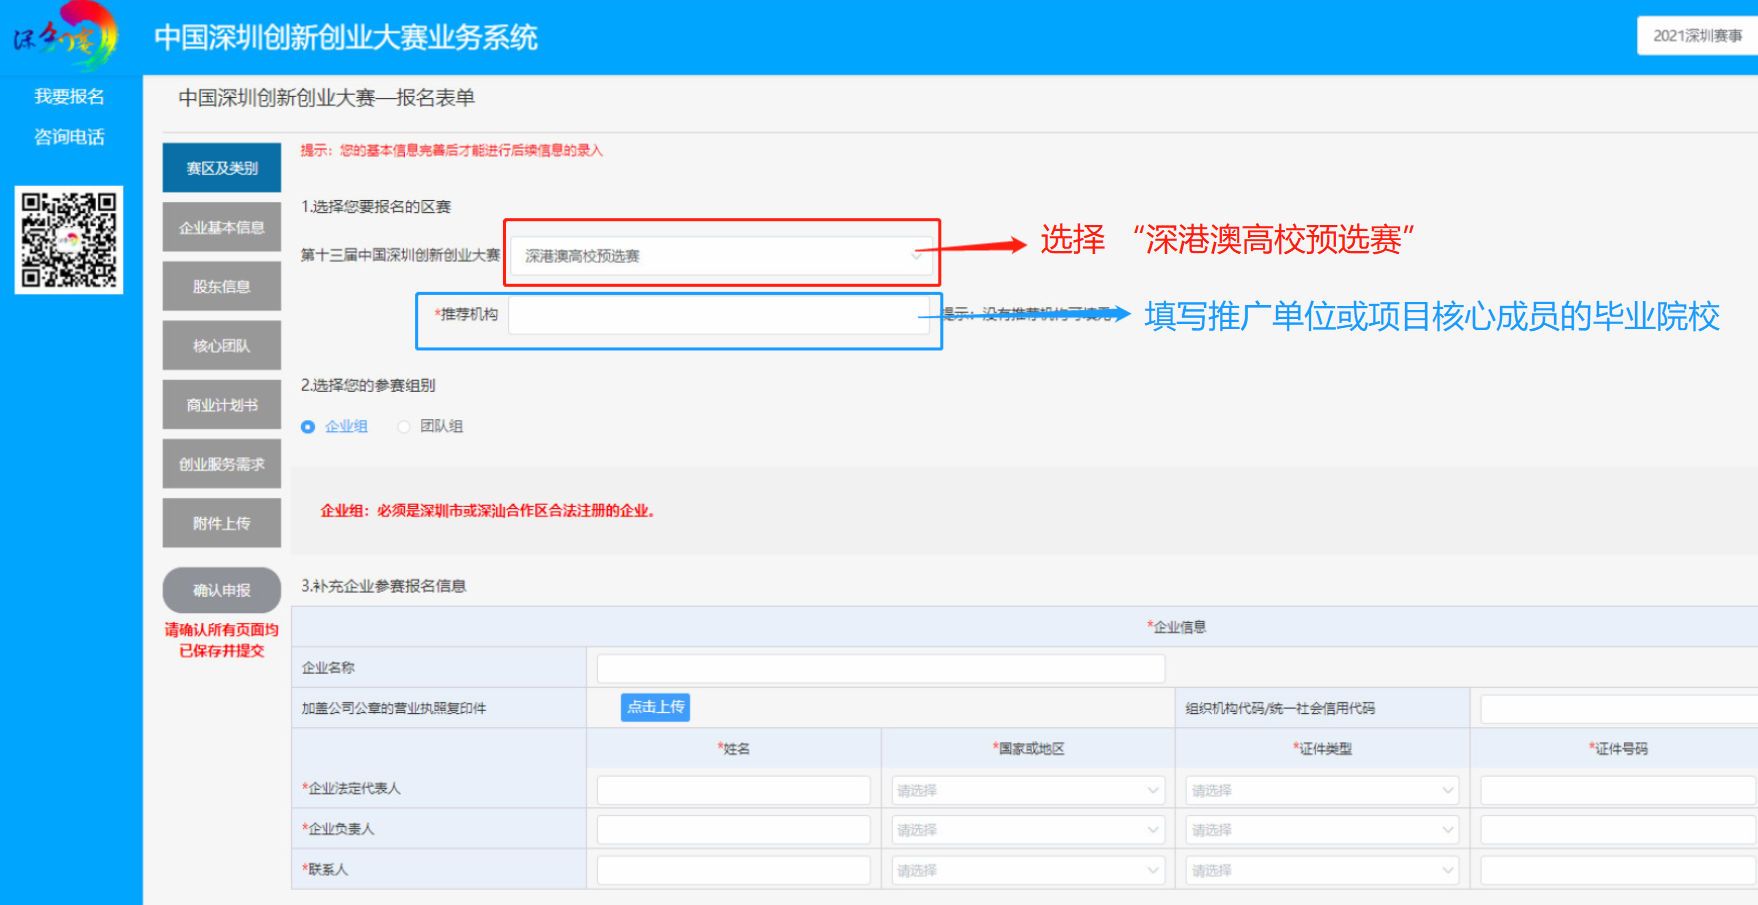Click the Shenzhen competition logo icon
1758x905 pixels.
[x=66, y=36]
